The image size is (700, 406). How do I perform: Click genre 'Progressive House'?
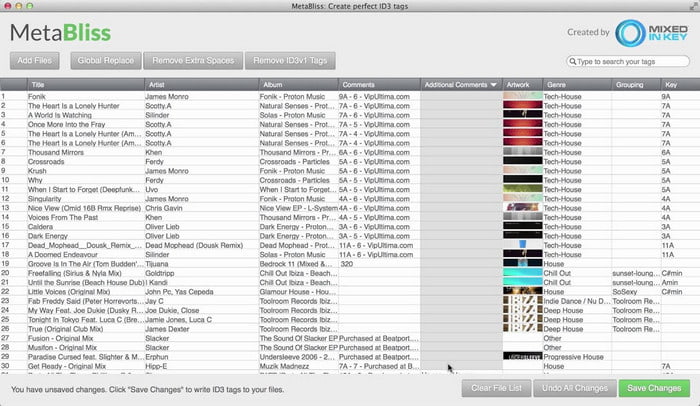(573, 357)
